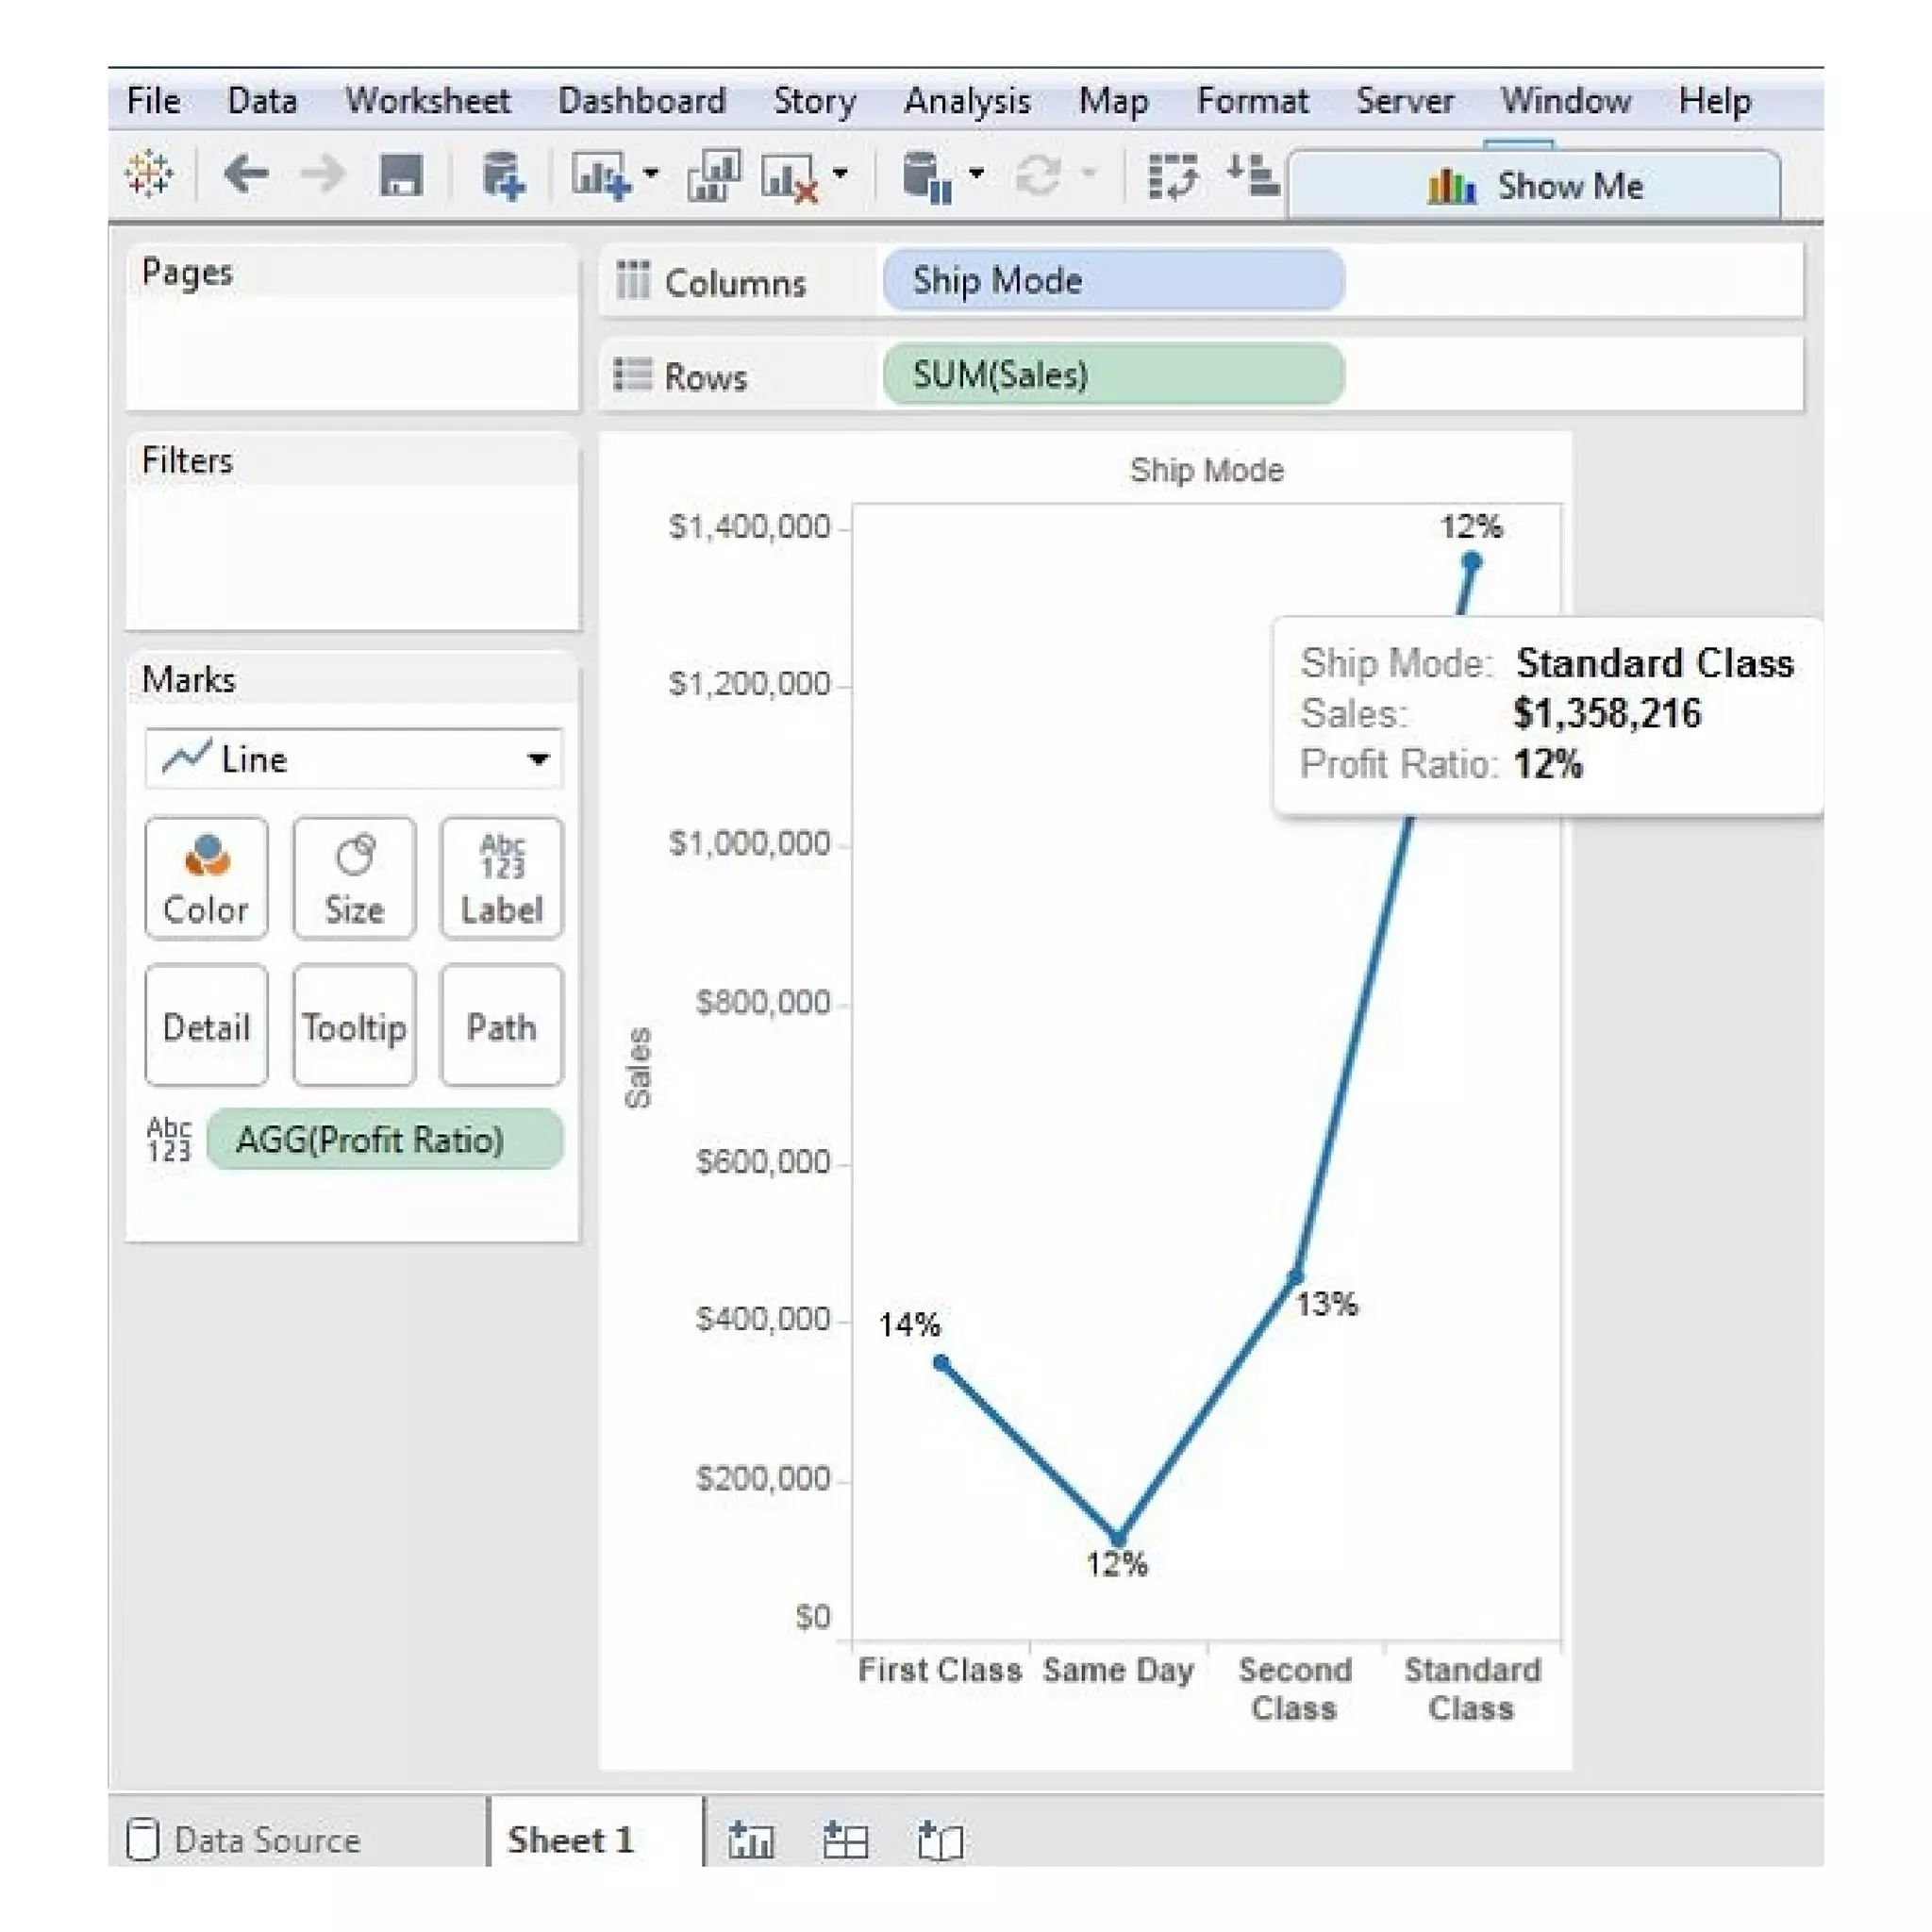Screen dimensions: 1932x1932
Task: Select the Ship Mode pill on the Columns shelf
Action: click(x=1112, y=281)
